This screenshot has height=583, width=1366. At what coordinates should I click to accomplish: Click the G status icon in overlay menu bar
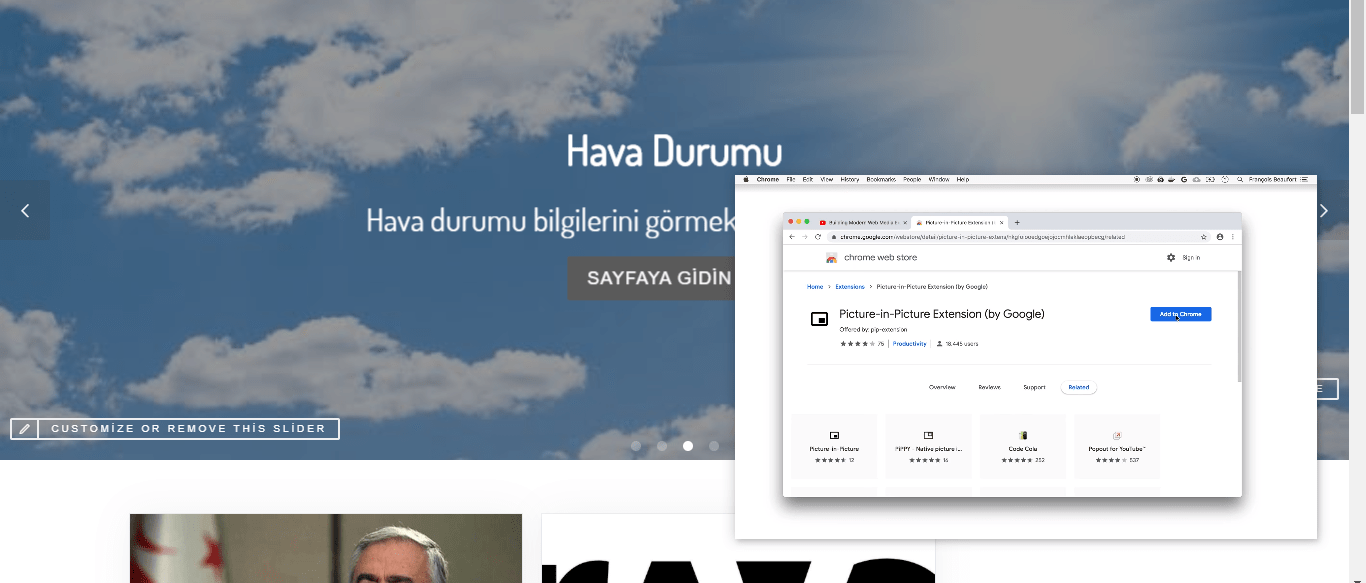pyautogui.click(x=1184, y=180)
